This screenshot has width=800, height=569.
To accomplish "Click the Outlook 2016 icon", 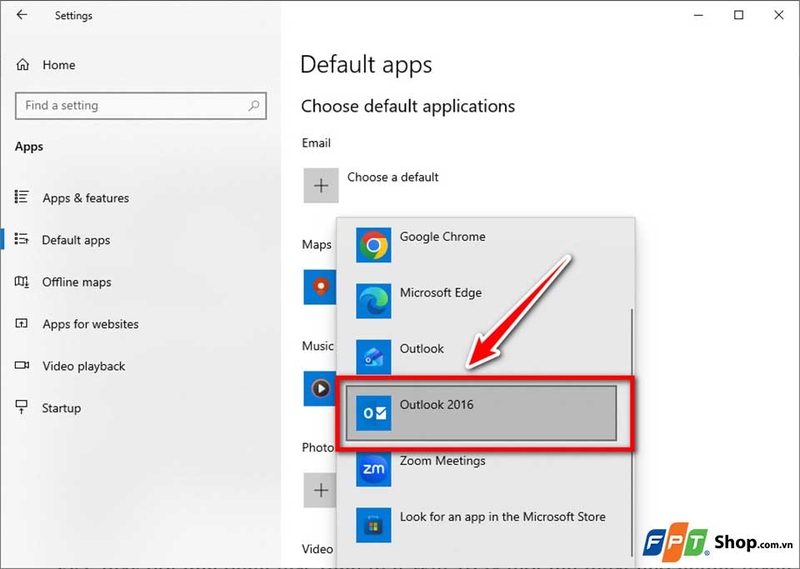I will [373, 413].
